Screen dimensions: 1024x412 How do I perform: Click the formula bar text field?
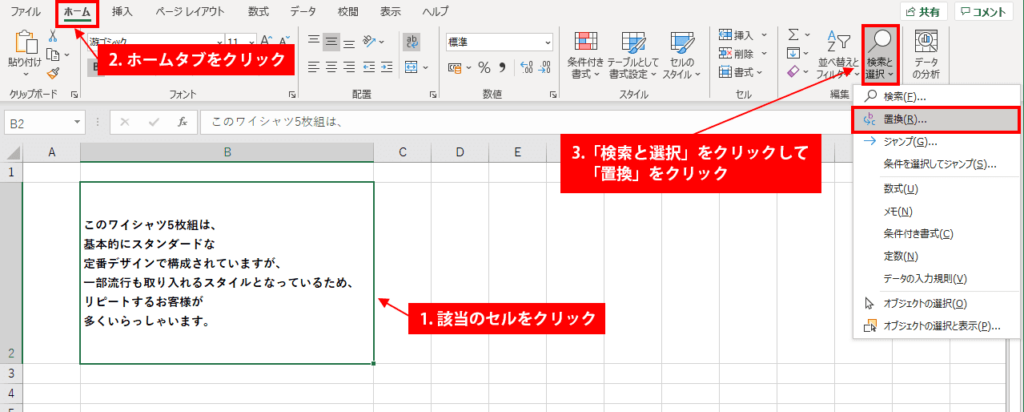pos(522,122)
